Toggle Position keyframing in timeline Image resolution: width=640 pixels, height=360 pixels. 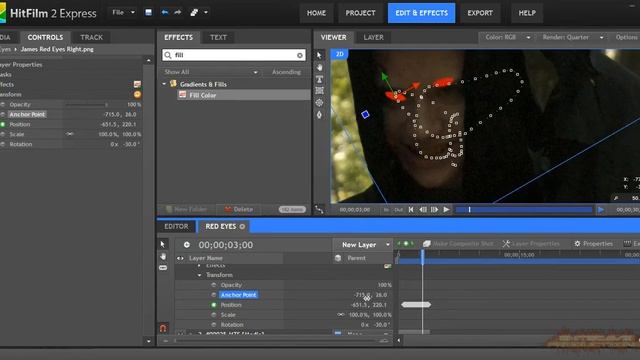pos(213,305)
